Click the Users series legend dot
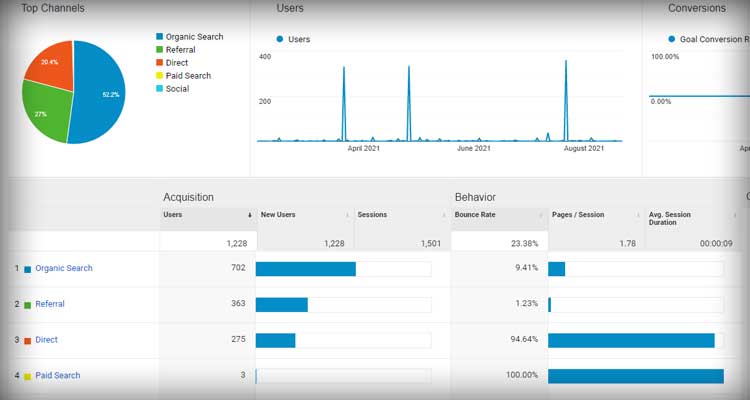This screenshot has height=400, width=750. tap(280, 39)
